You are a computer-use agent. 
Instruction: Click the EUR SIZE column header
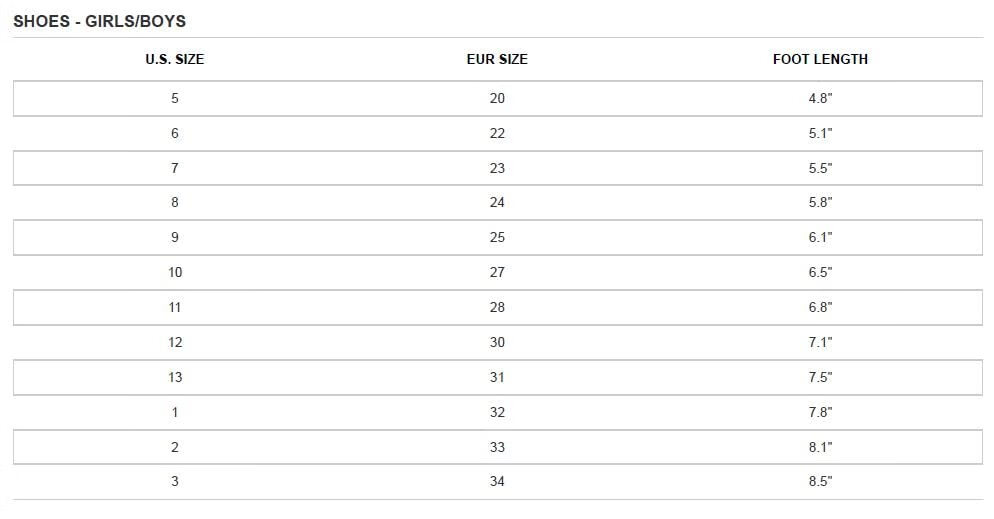pos(497,59)
